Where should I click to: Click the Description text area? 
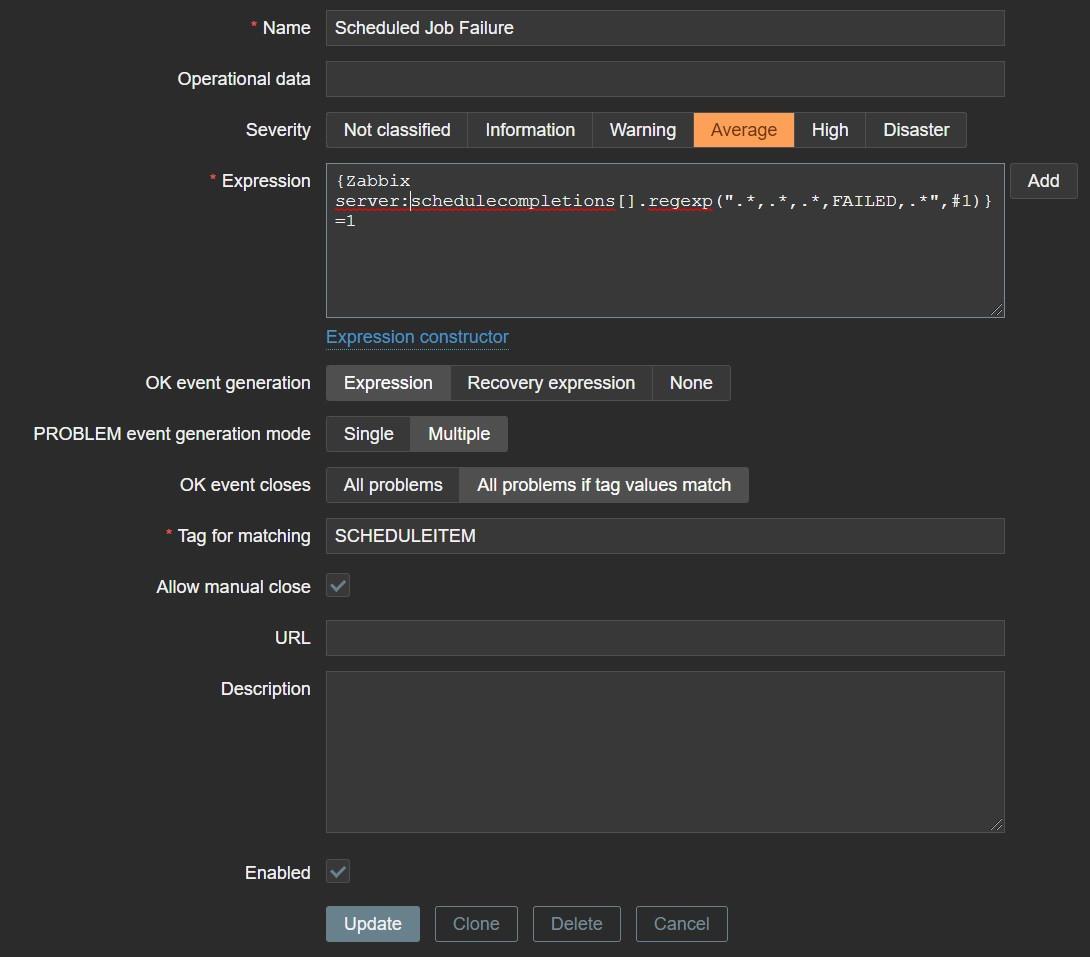(664, 750)
